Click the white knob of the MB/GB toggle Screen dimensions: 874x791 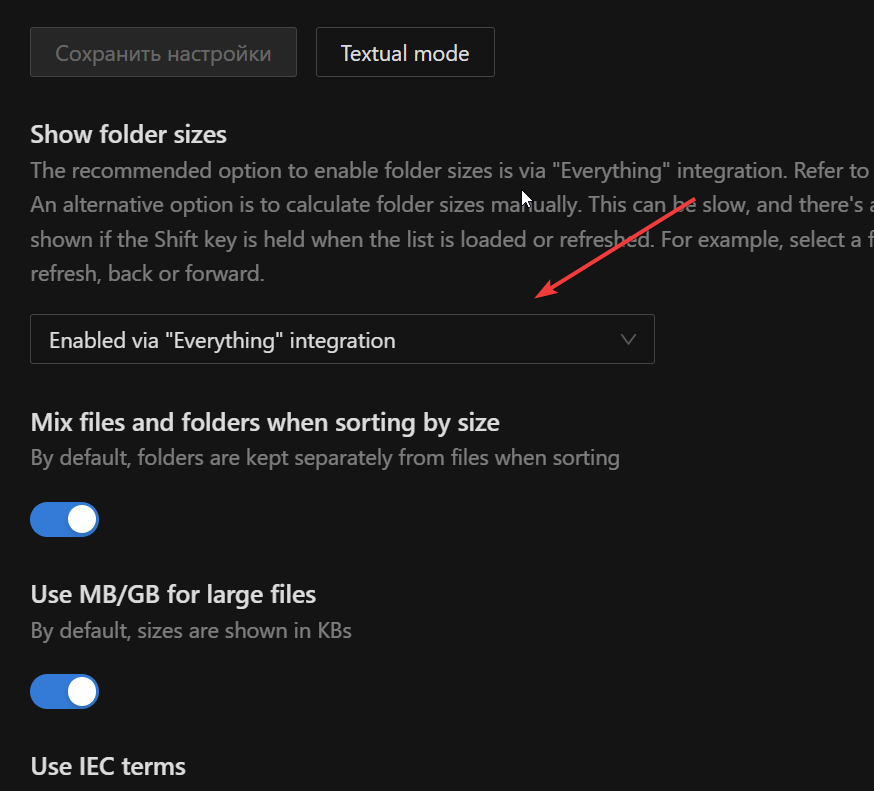tap(82, 692)
